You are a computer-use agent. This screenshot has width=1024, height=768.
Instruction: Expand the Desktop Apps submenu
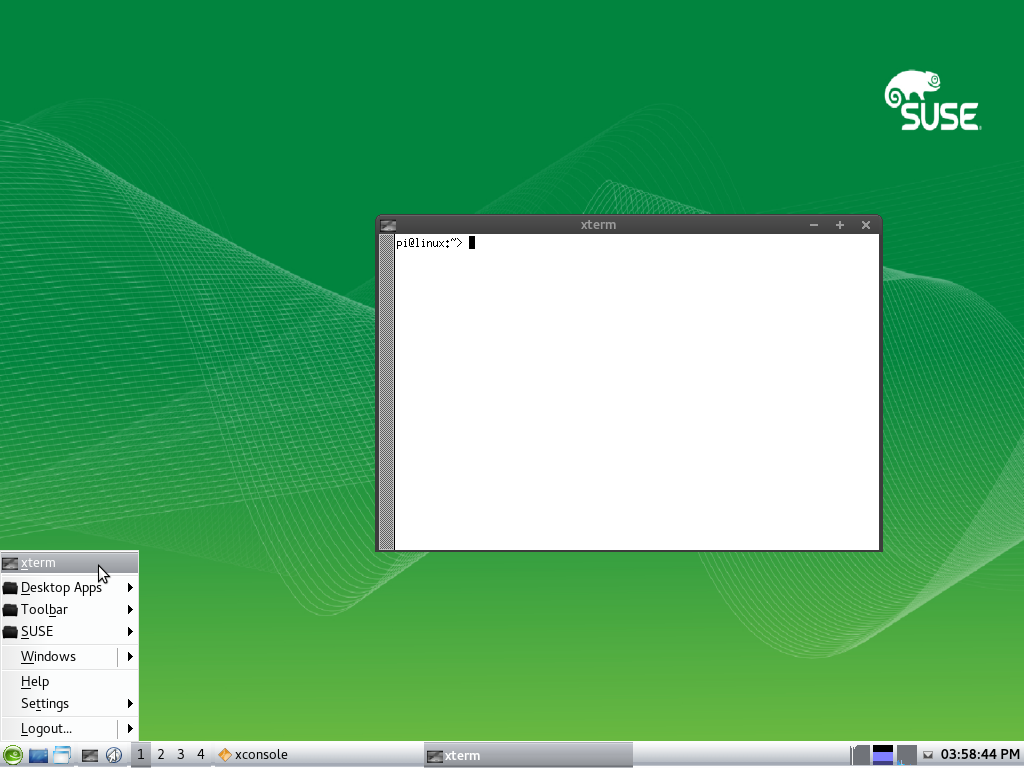pyautogui.click(x=62, y=587)
